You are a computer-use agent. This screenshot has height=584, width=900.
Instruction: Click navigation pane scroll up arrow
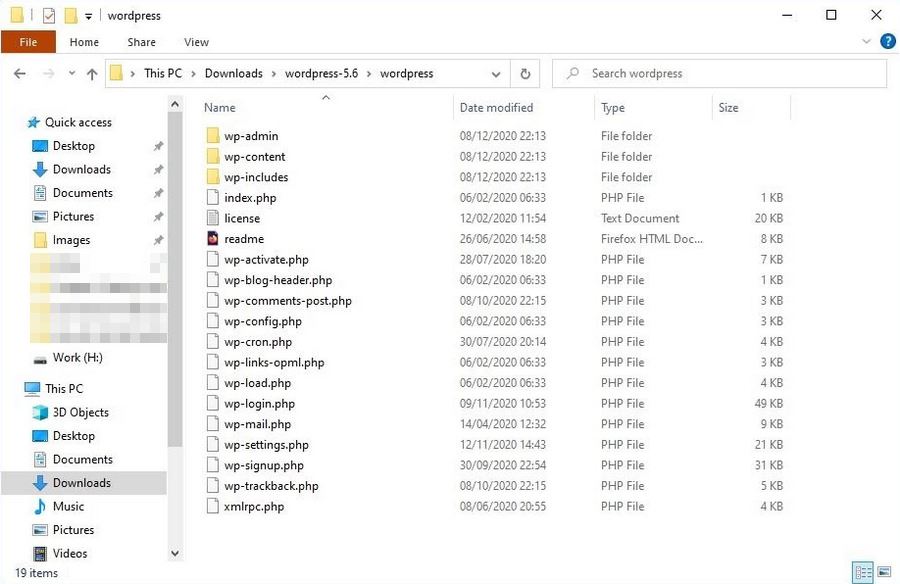pos(175,104)
